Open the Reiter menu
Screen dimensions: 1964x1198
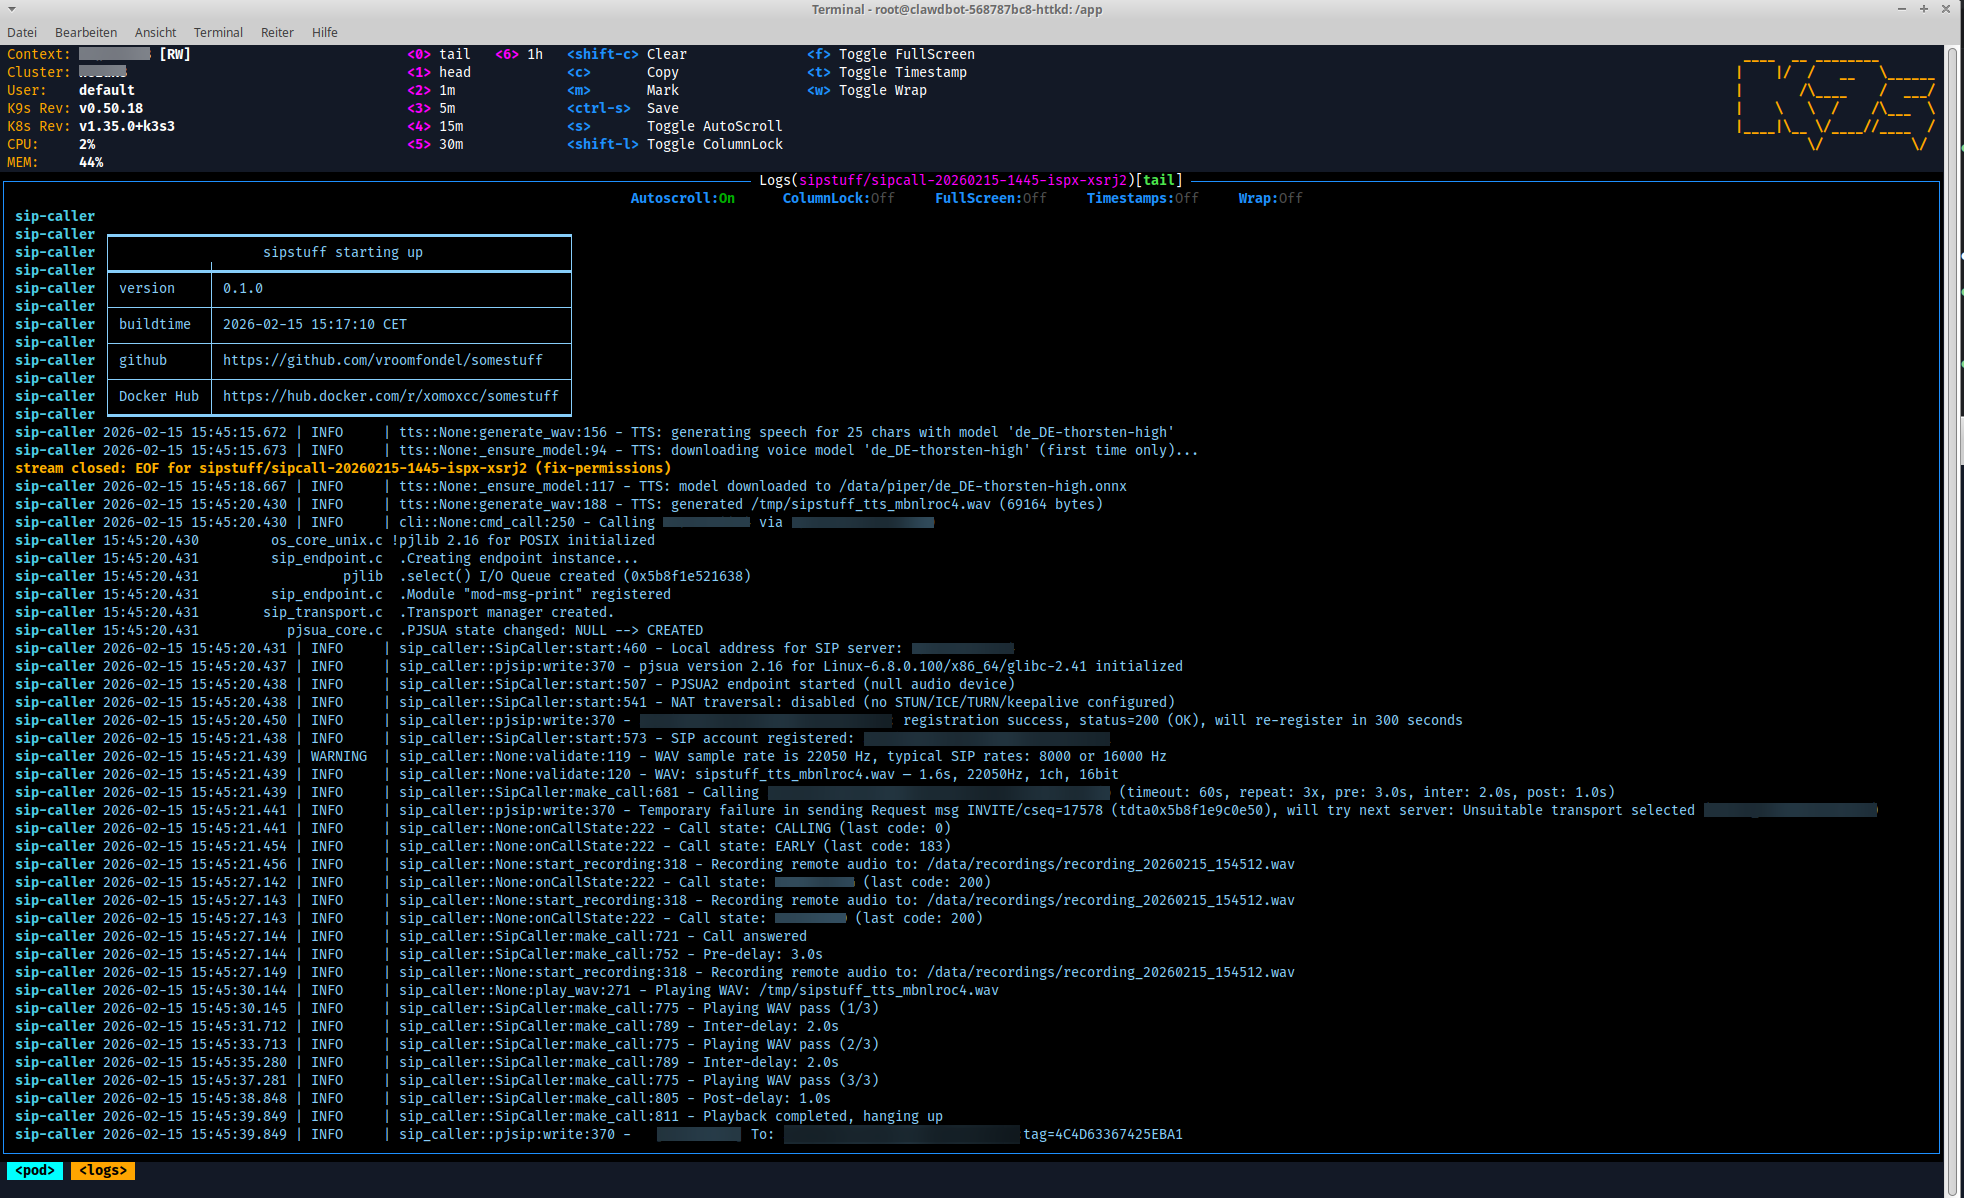277,32
